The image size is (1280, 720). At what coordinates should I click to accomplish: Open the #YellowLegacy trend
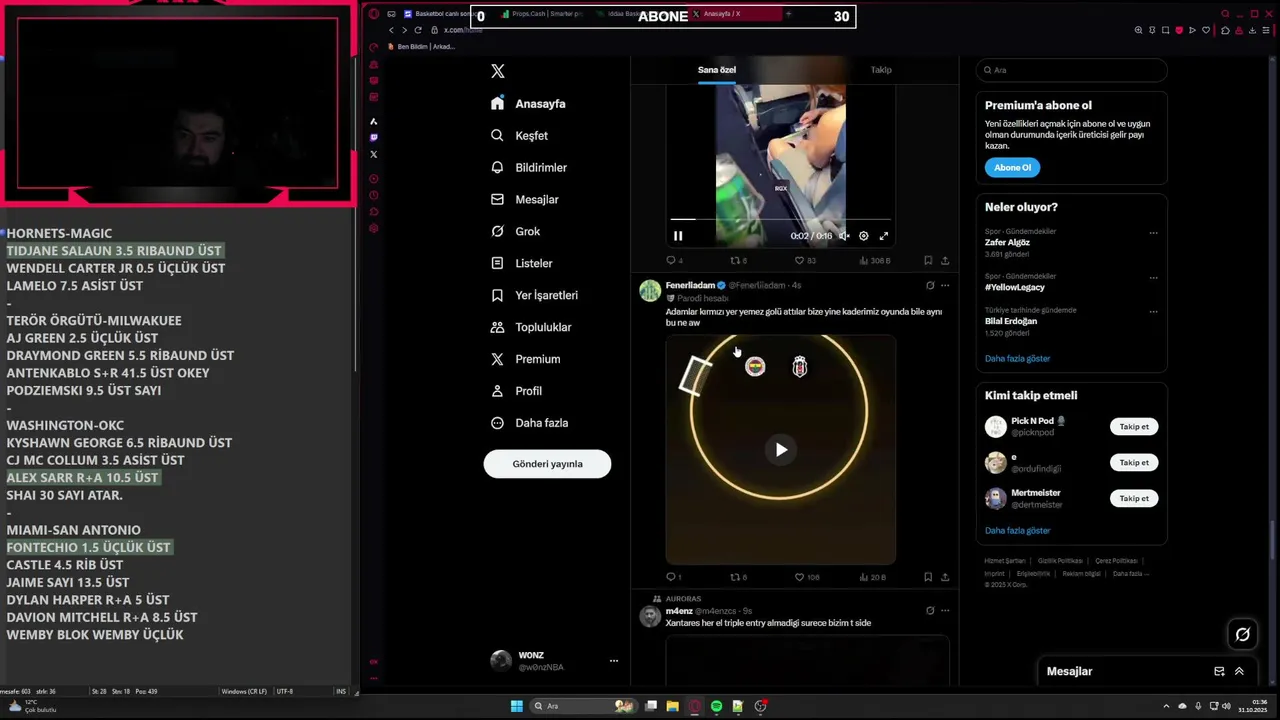point(1016,287)
